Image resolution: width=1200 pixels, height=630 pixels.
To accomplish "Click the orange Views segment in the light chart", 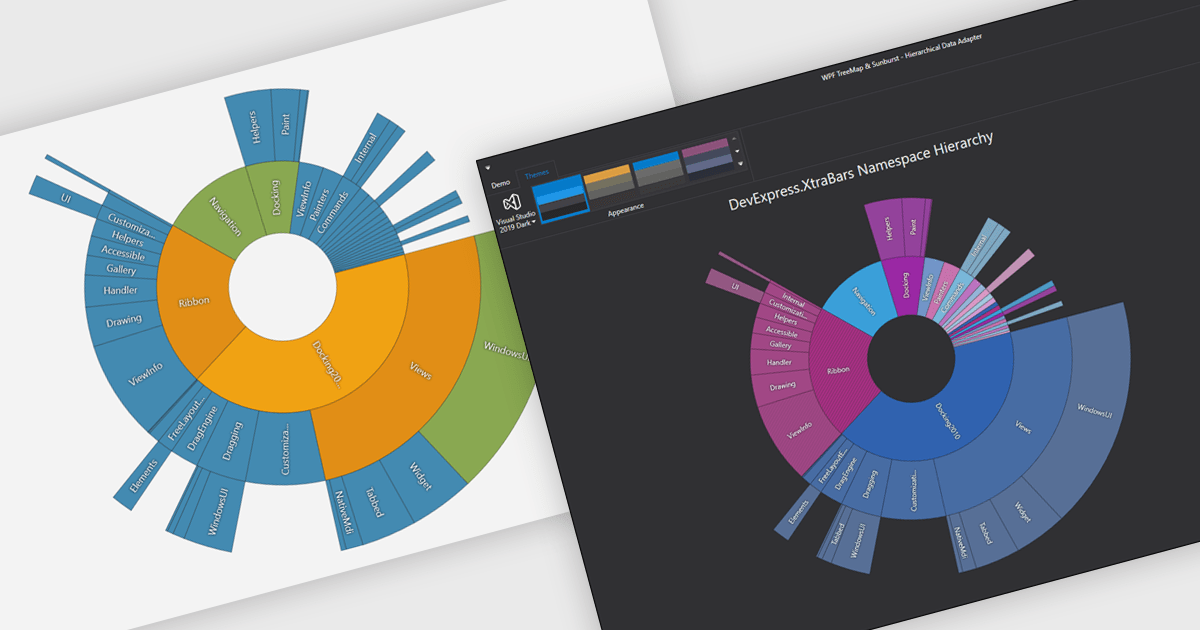I will (x=420, y=372).
